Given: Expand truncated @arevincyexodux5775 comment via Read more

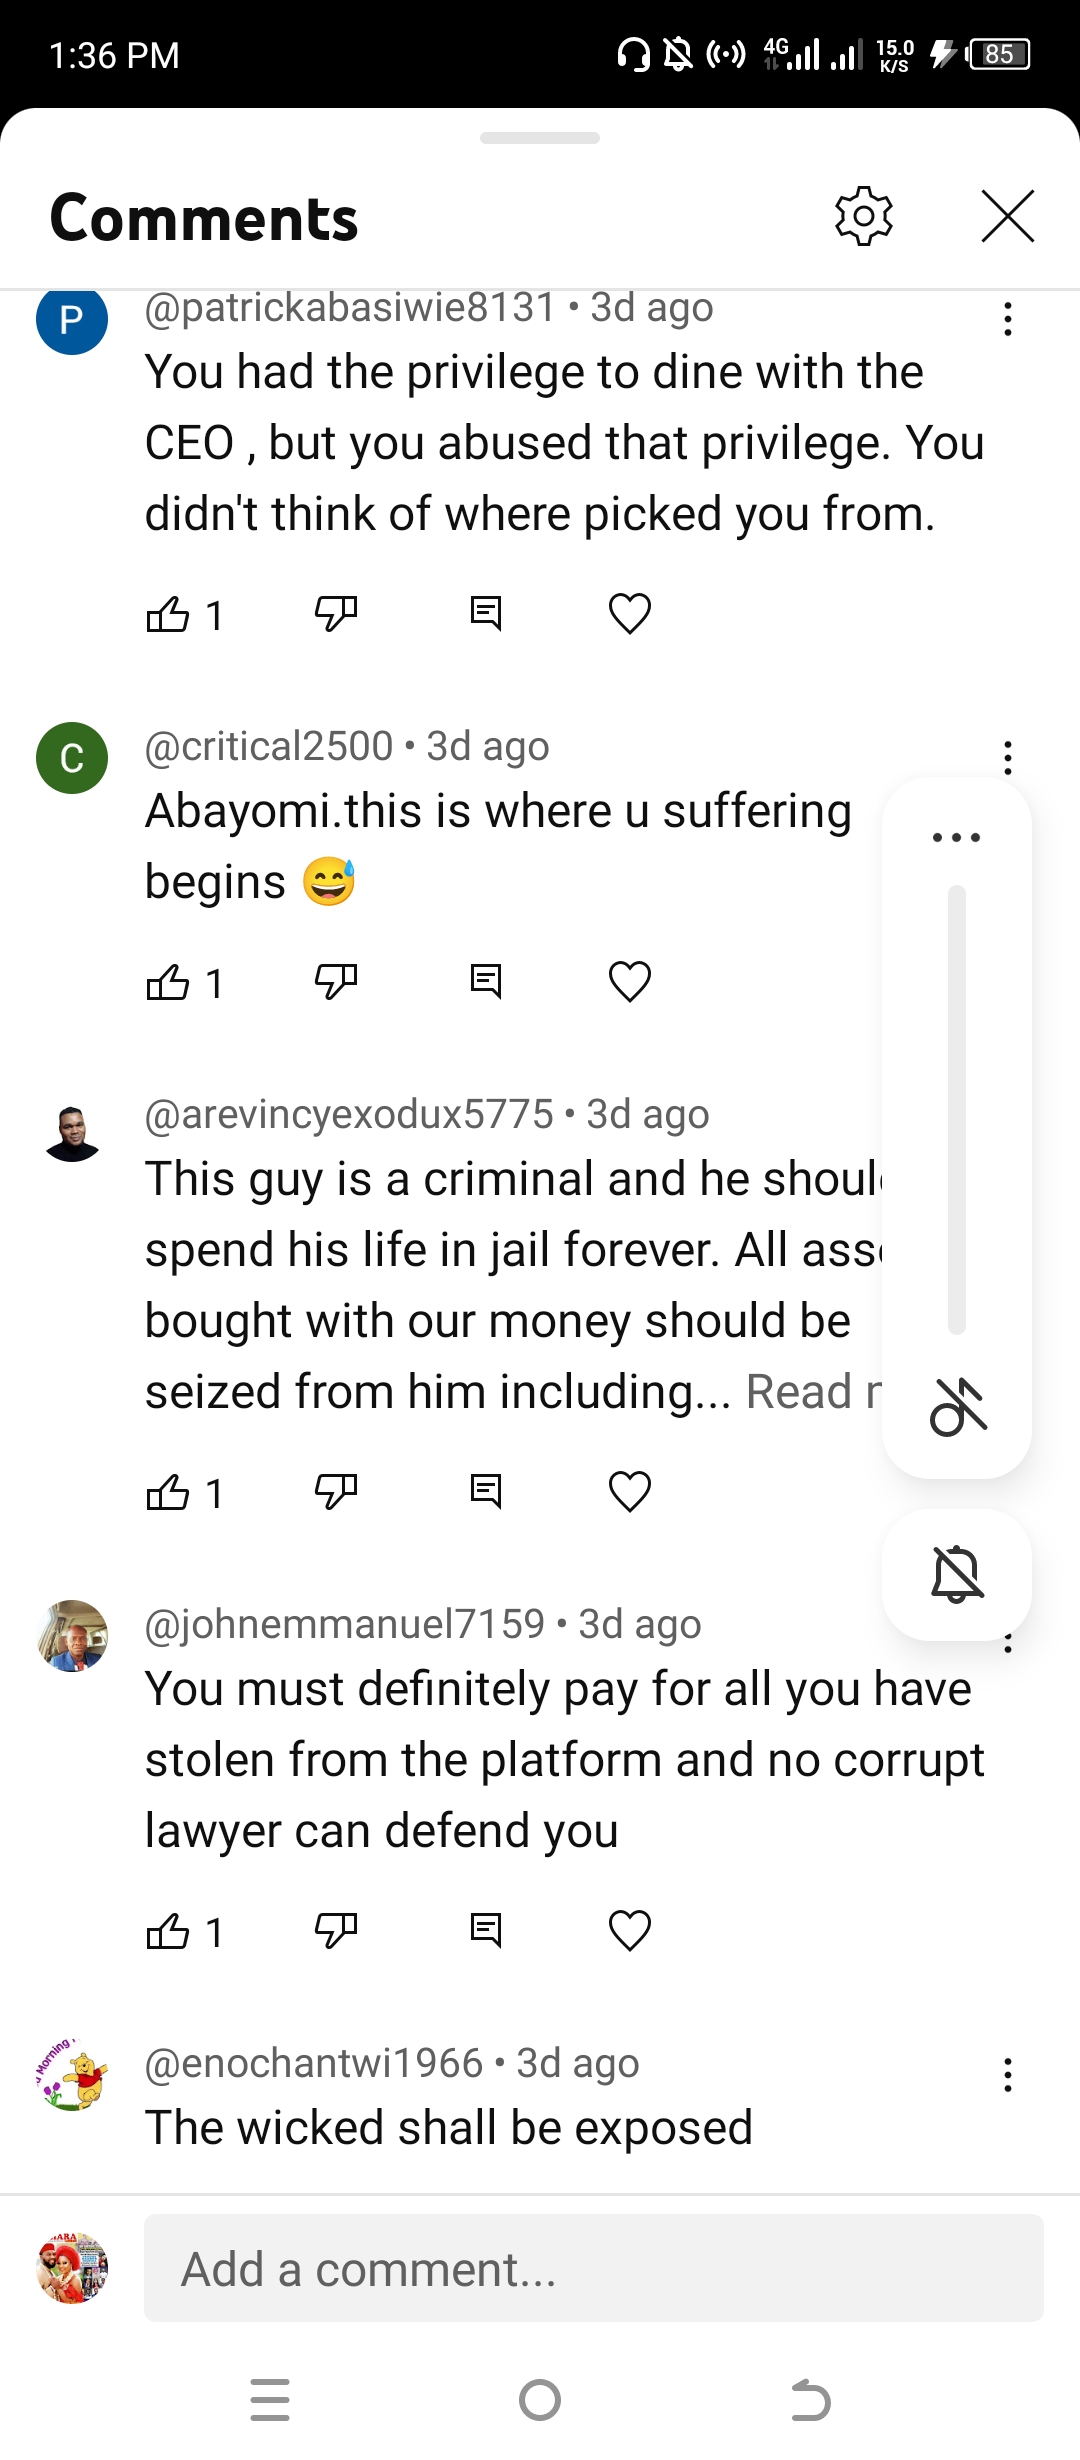Looking at the screenshot, I should [x=812, y=1392].
